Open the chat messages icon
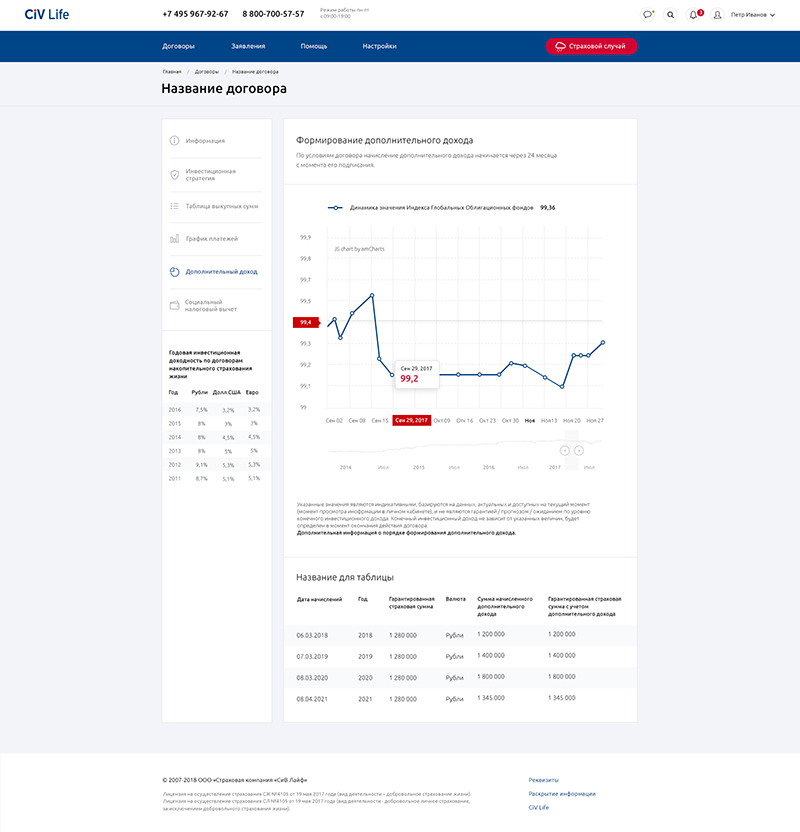 pyautogui.click(x=648, y=15)
